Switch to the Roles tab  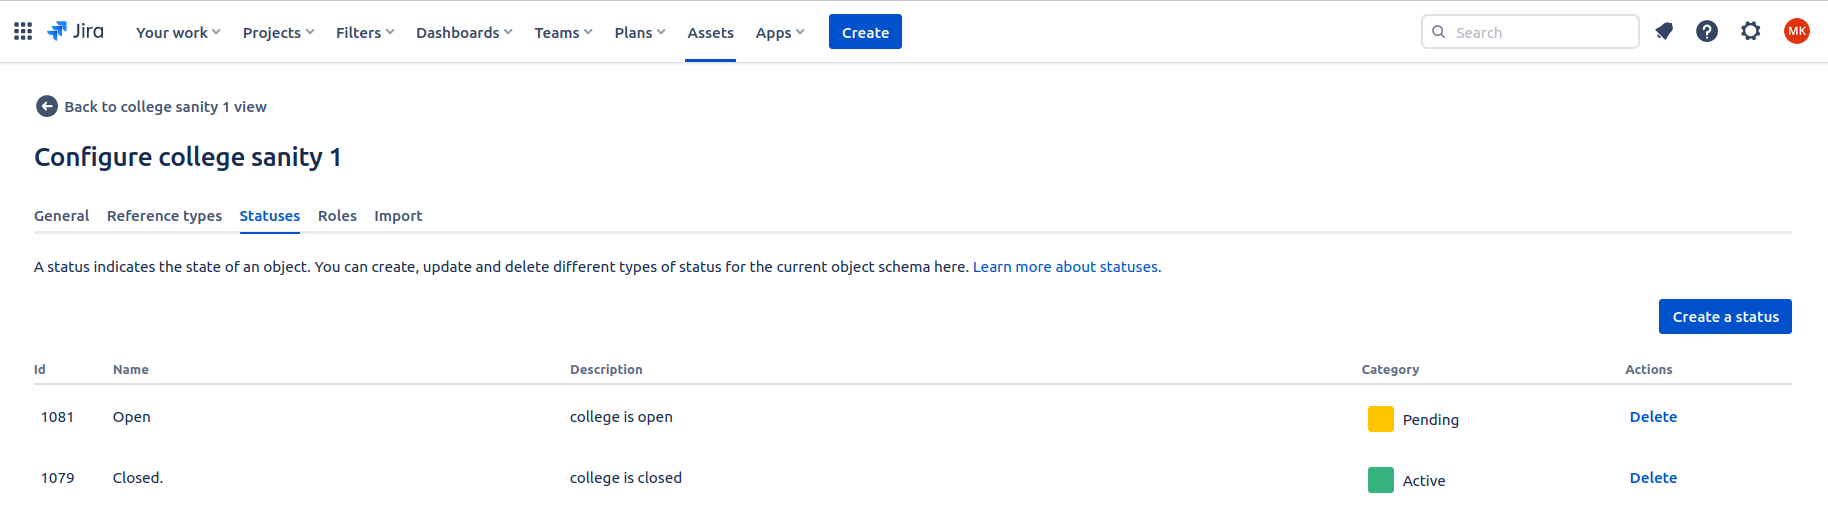(337, 216)
